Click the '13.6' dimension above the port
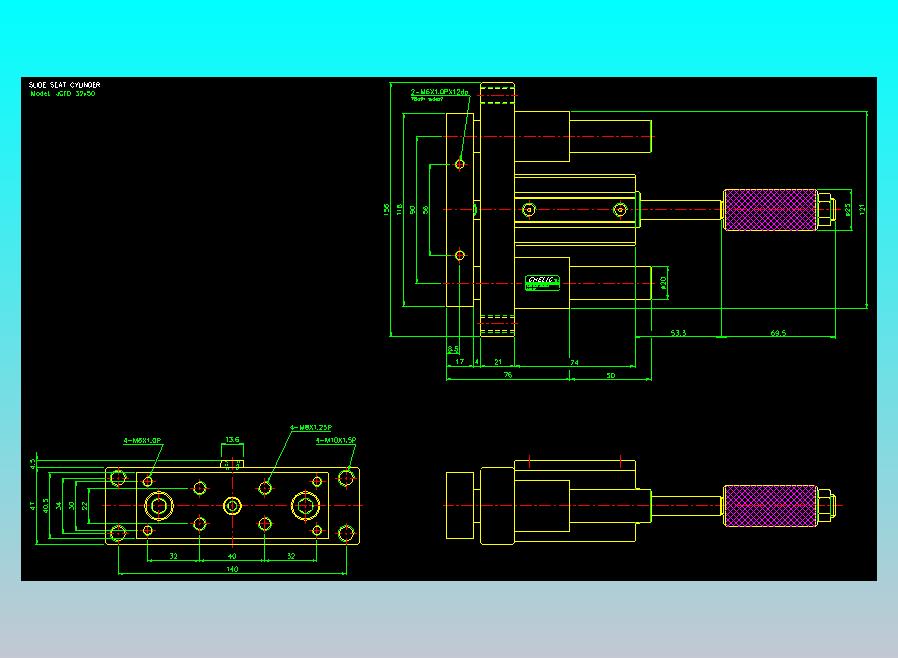898x658 pixels. click(232, 440)
